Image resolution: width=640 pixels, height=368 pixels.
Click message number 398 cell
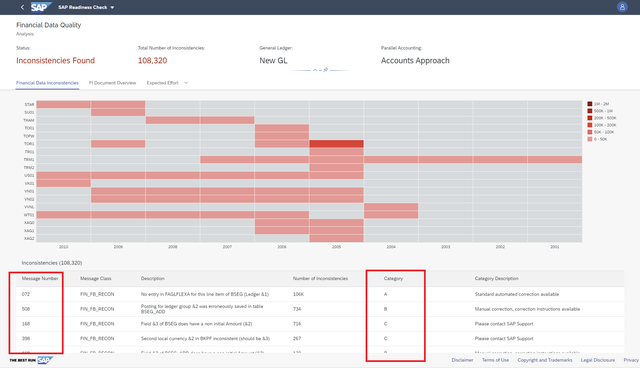pos(26,338)
